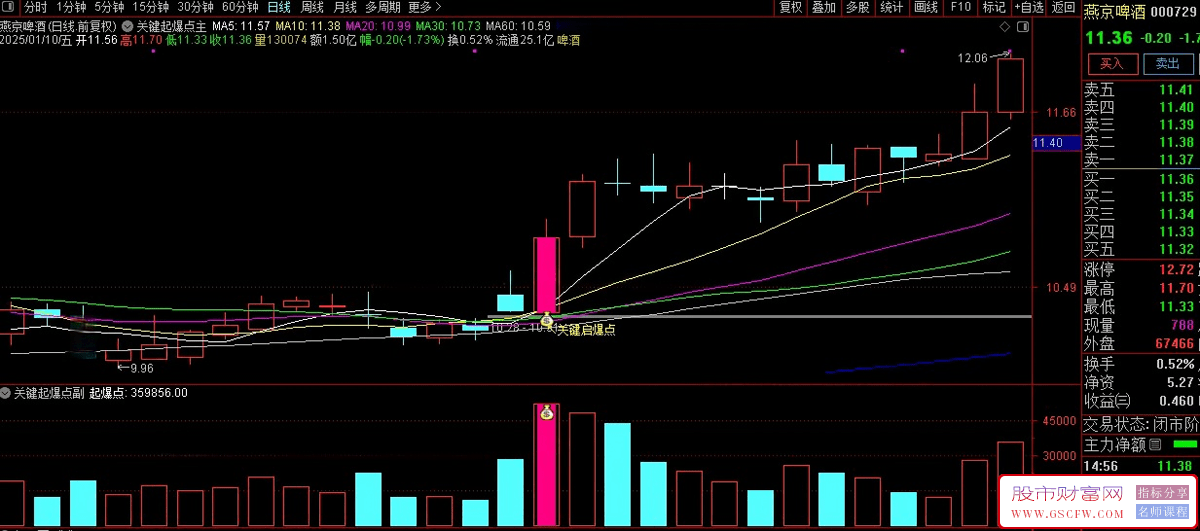Click the 名师课程 banner button
This screenshot has height=531, width=1200.
click(1162, 510)
